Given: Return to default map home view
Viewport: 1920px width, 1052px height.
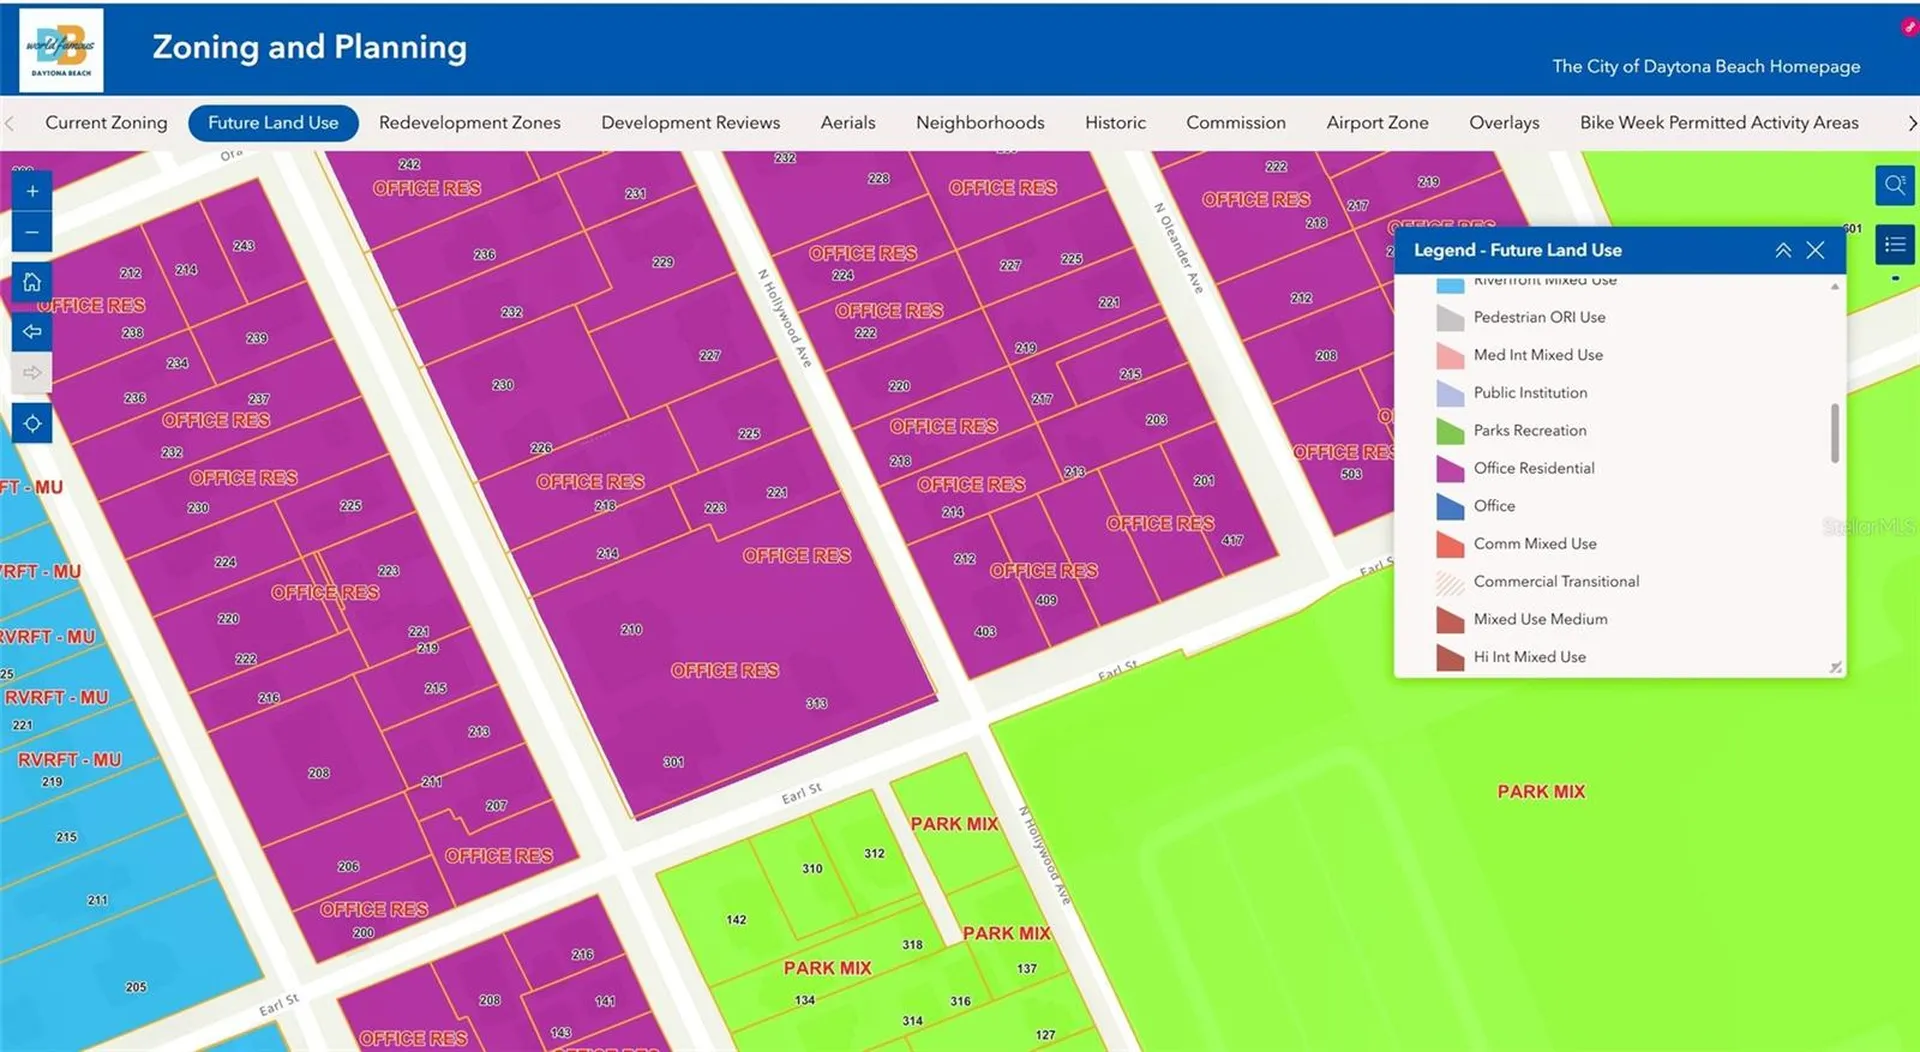Looking at the screenshot, I should pyautogui.click(x=32, y=282).
